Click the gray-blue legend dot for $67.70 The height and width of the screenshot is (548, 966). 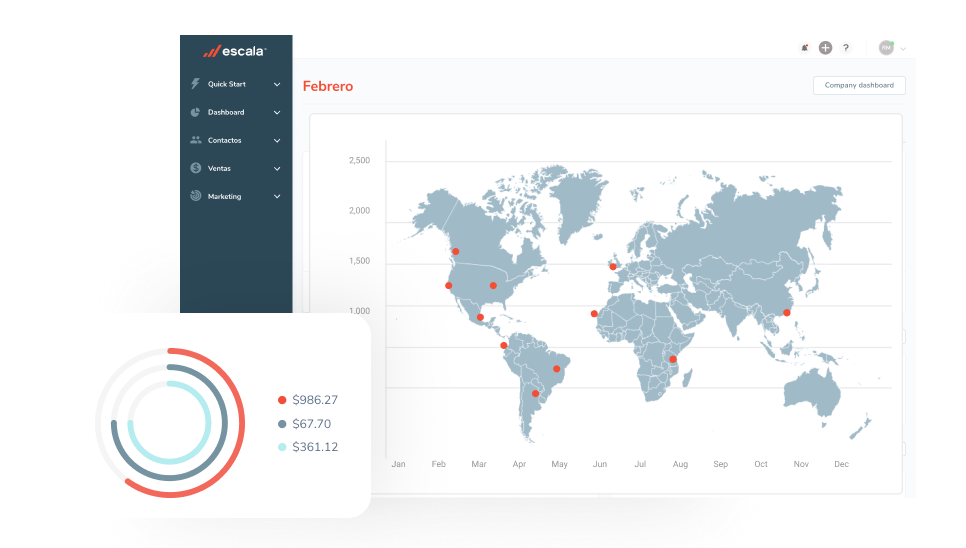[x=282, y=424]
